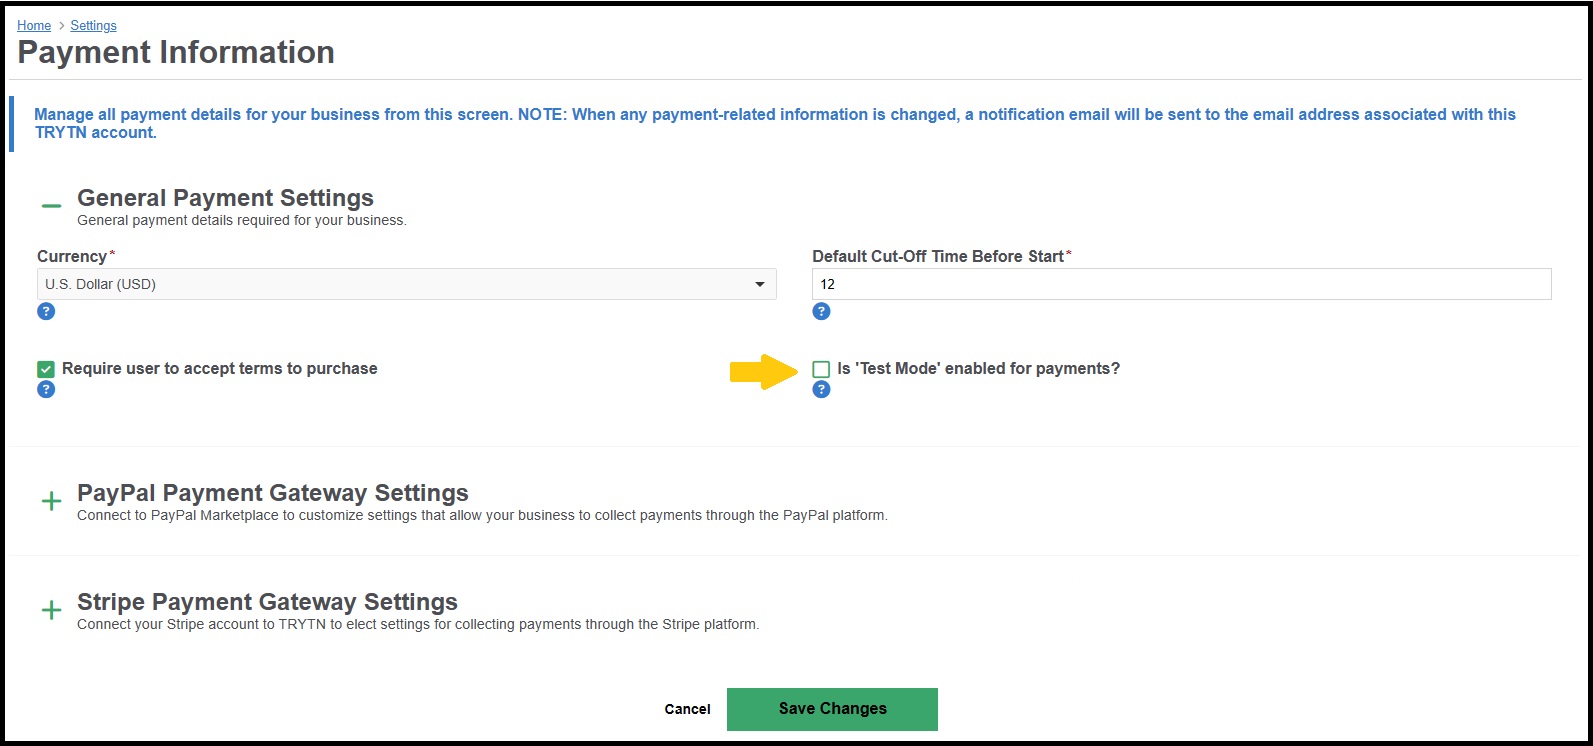This screenshot has width=1593, height=746.
Task: Click the Currency dropdown arrow
Action: [x=760, y=285]
